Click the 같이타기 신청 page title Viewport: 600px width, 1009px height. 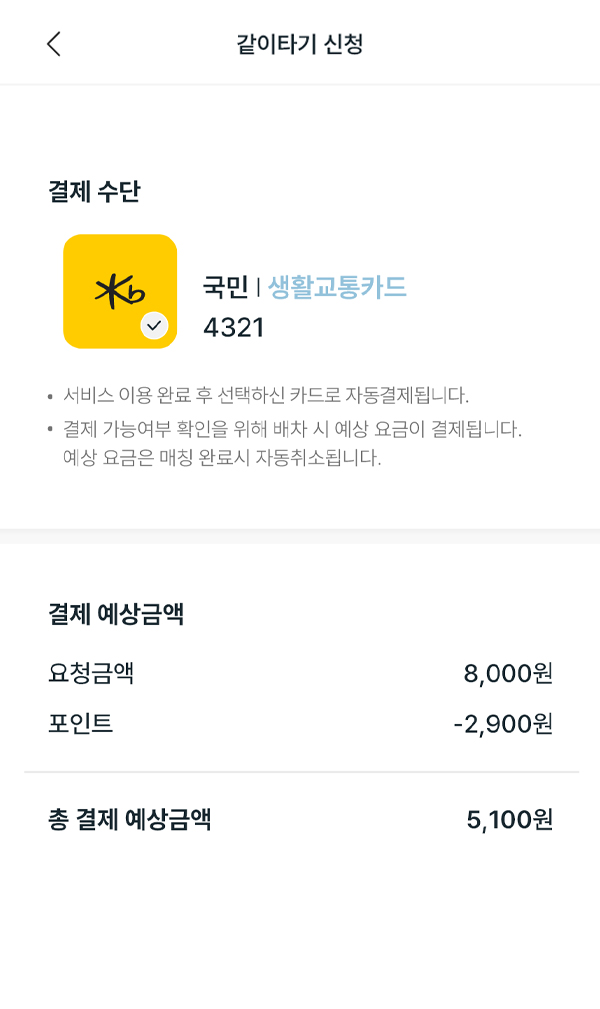[300, 44]
